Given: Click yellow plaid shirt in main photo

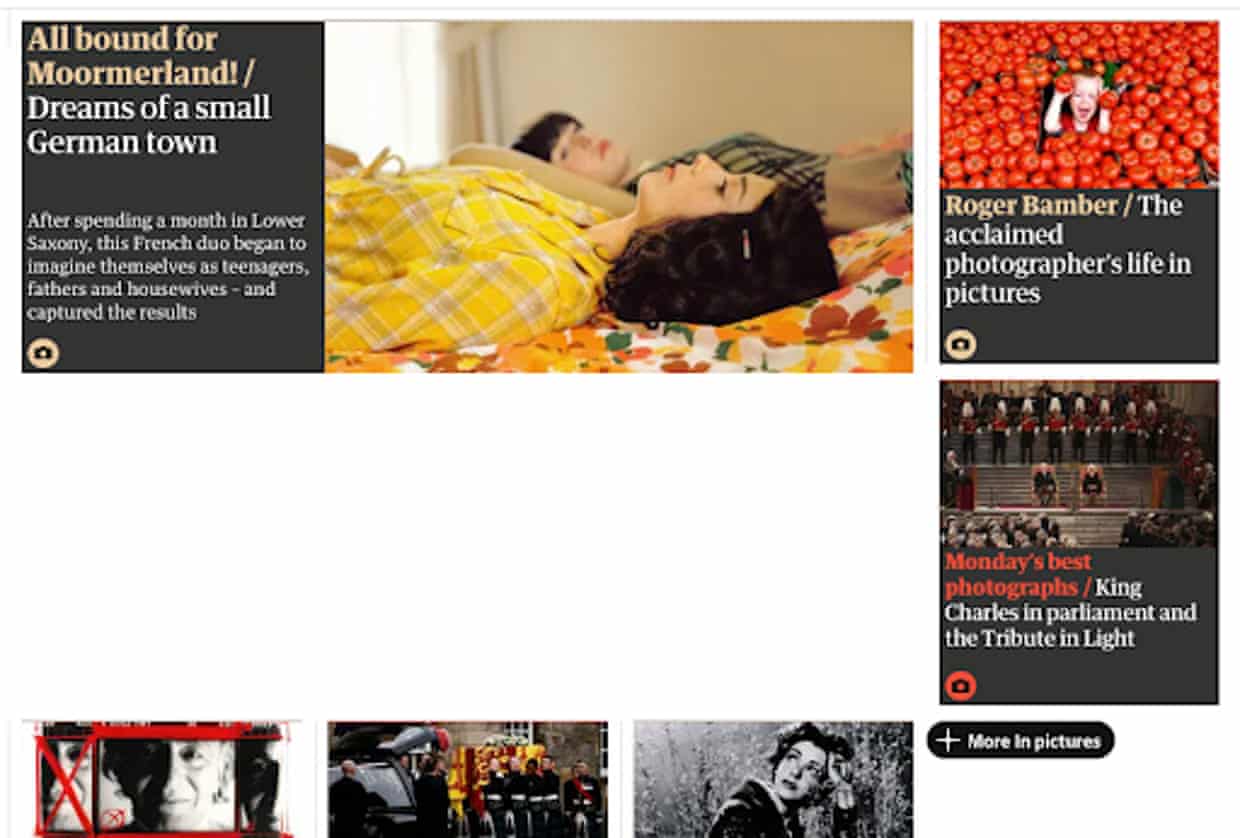Looking at the screenshot, I should click(x=460, y=256).
